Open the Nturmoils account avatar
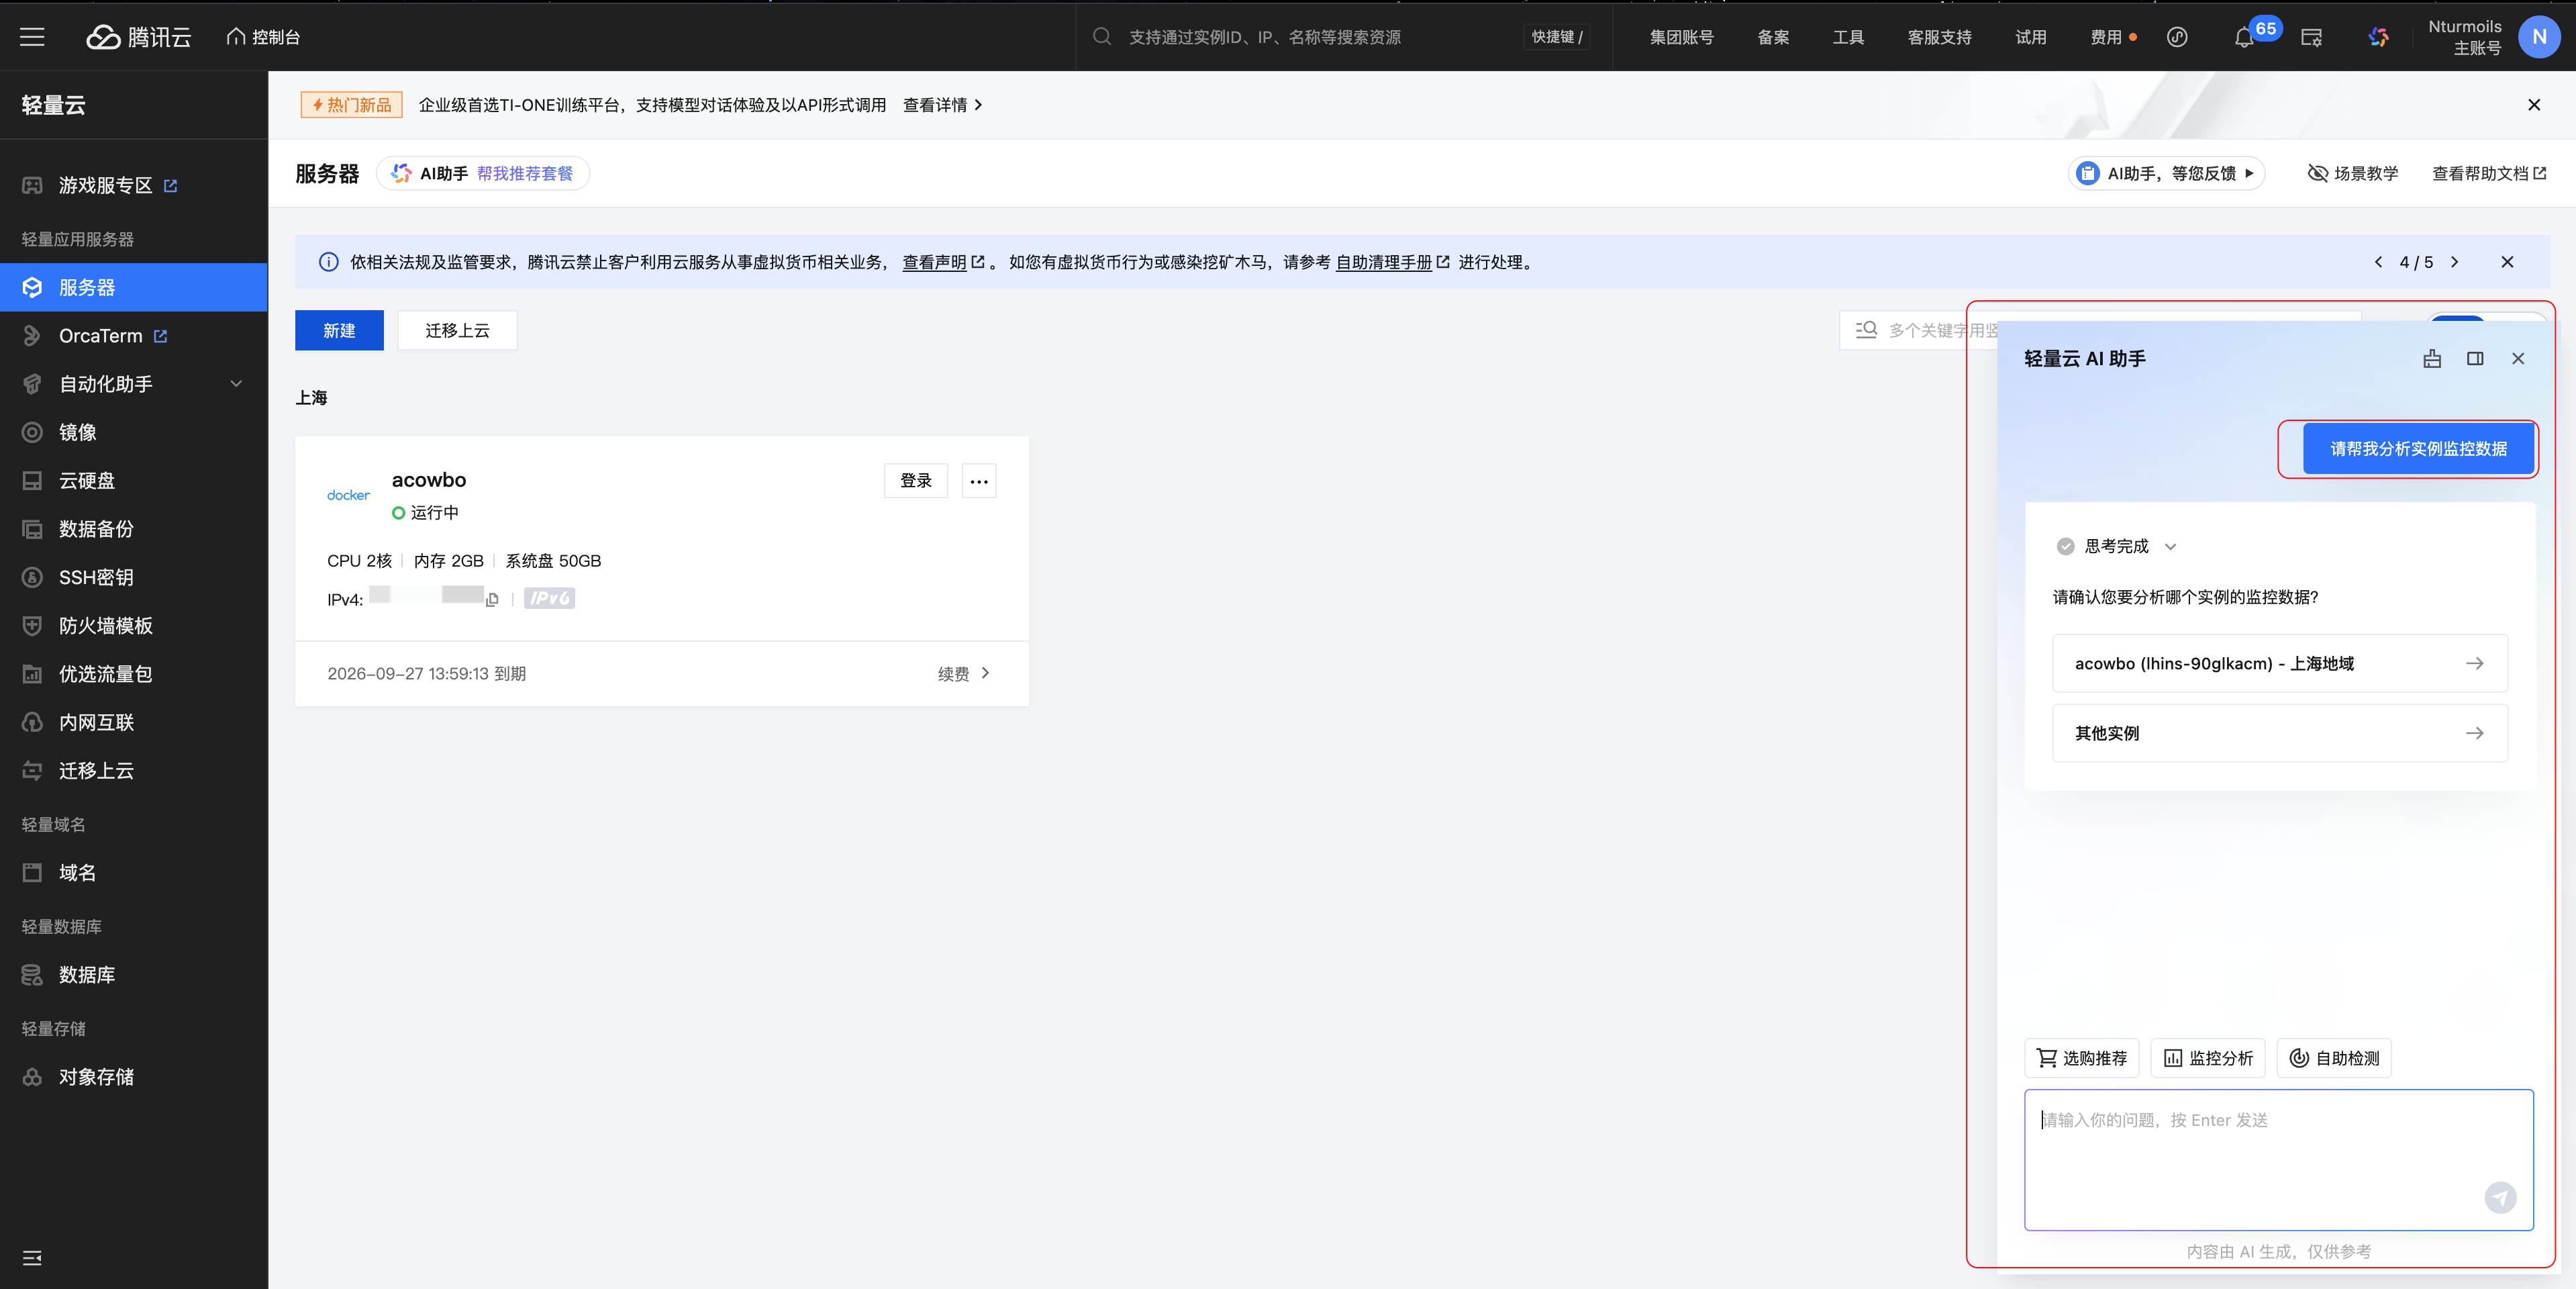This screenshot has height=1289, width=2576. [x=2539, y=37]
